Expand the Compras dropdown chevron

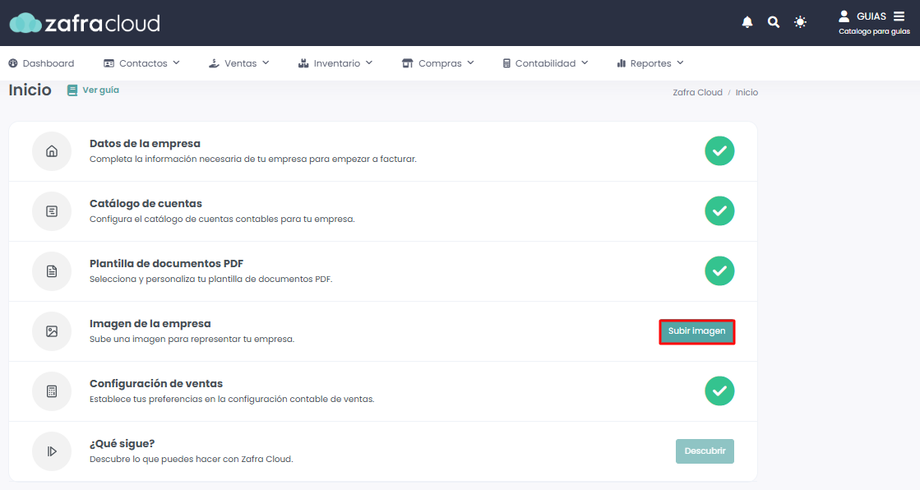click(471, 63)
